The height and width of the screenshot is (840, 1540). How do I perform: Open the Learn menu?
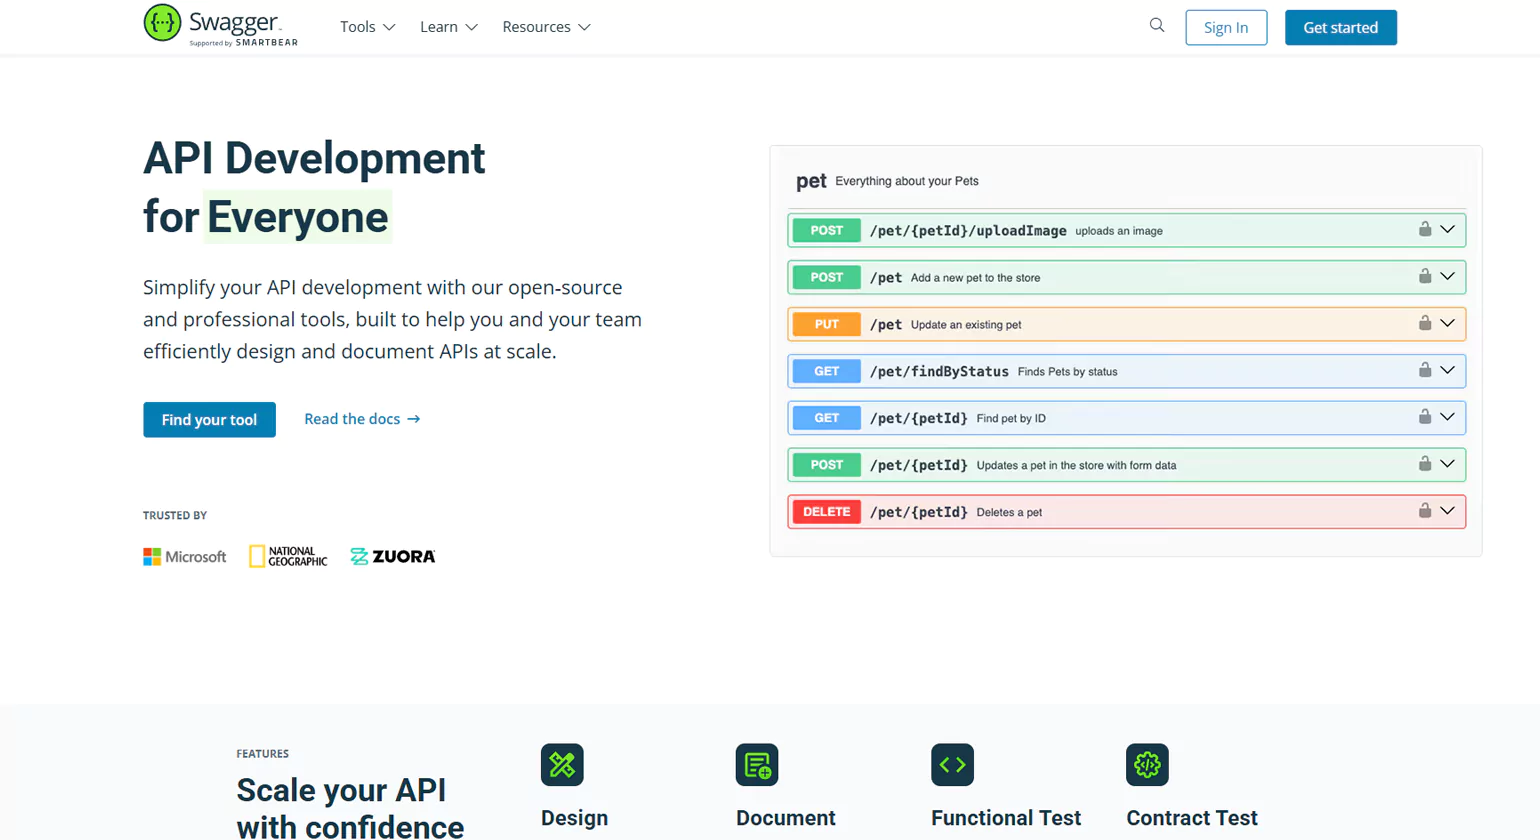pos(447,27)
